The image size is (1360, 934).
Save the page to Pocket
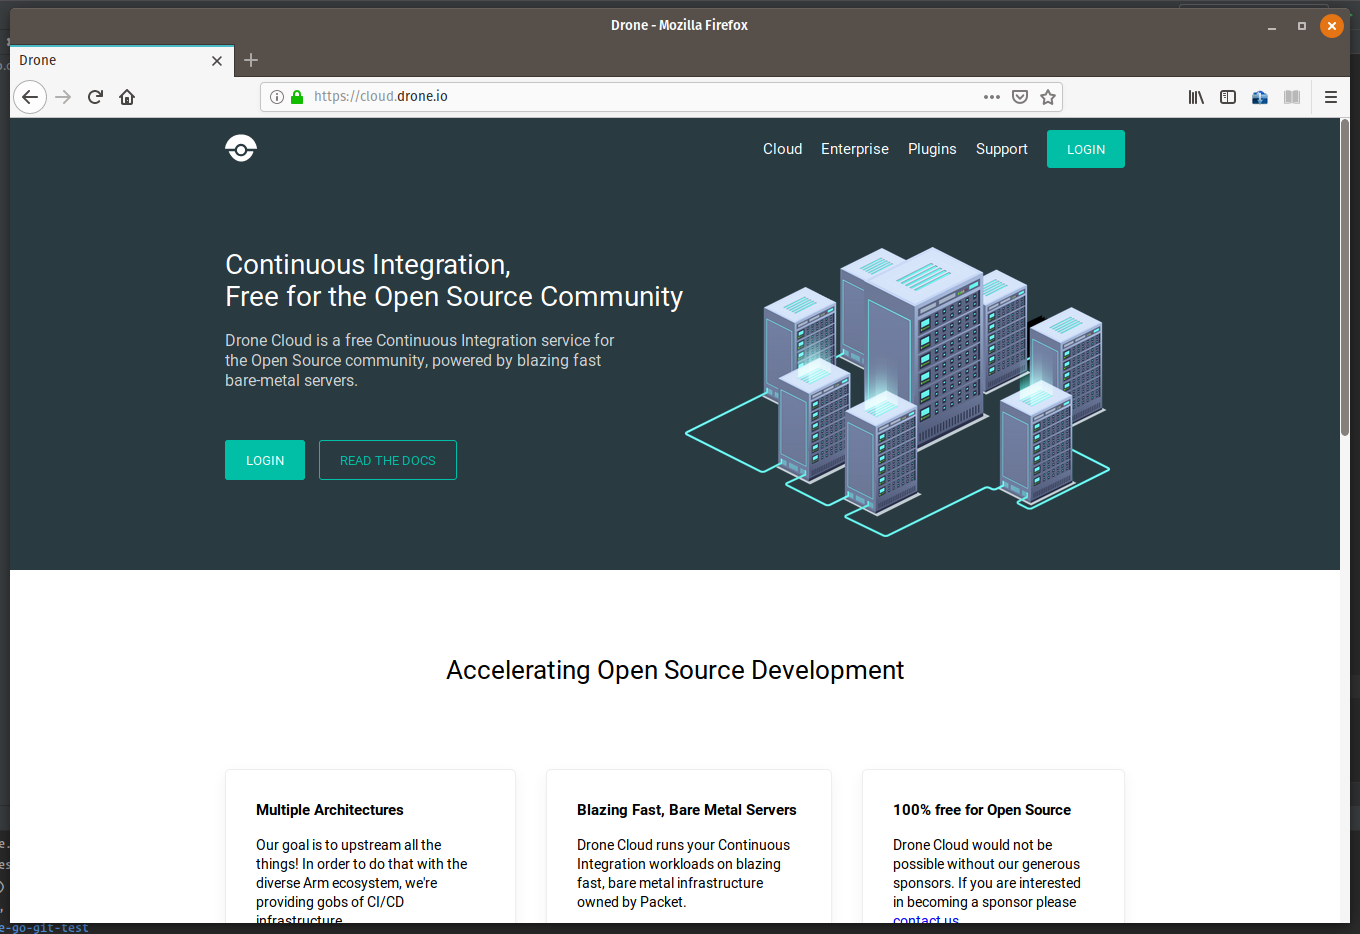coord(1019,97)
